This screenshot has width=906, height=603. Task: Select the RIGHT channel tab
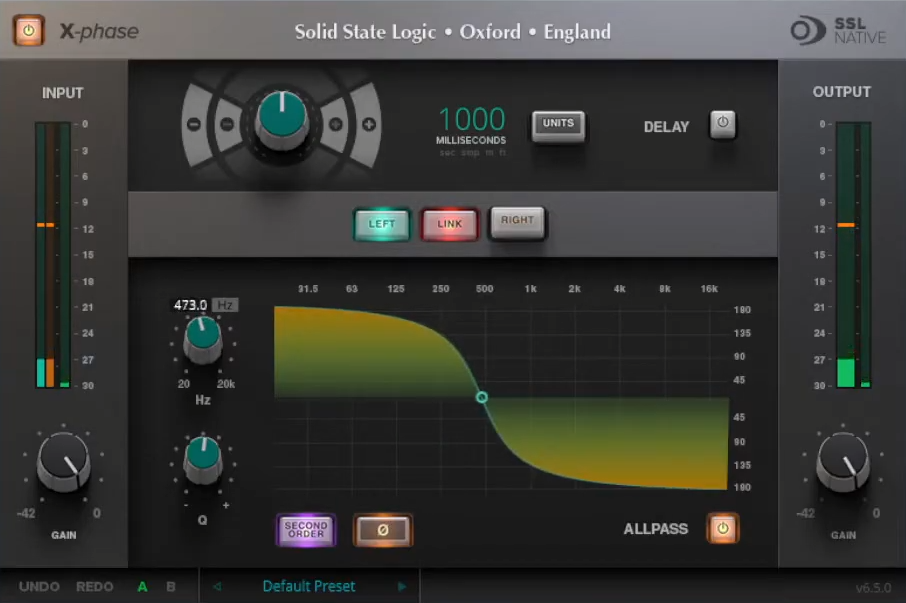point(517,224)
